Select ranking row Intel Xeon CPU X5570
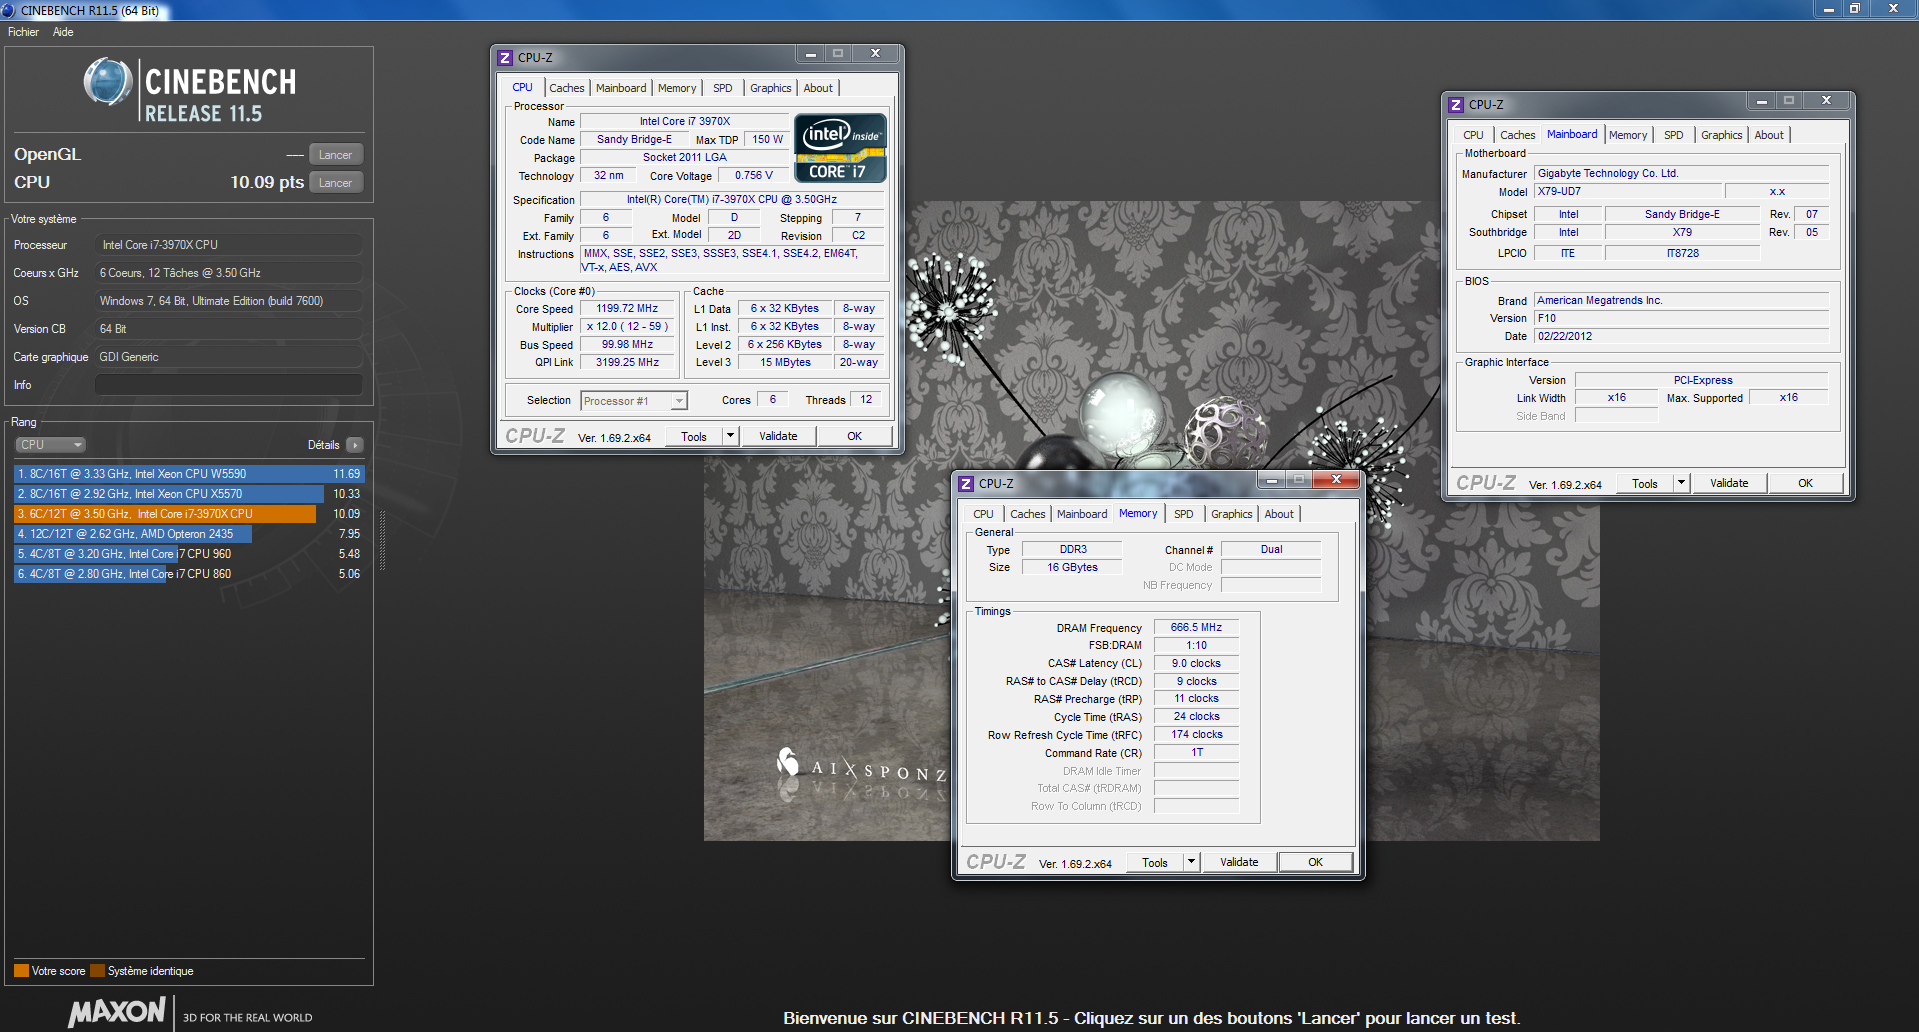The height and width of the screenshot is (1032, 1919). [x=189, y=494]
